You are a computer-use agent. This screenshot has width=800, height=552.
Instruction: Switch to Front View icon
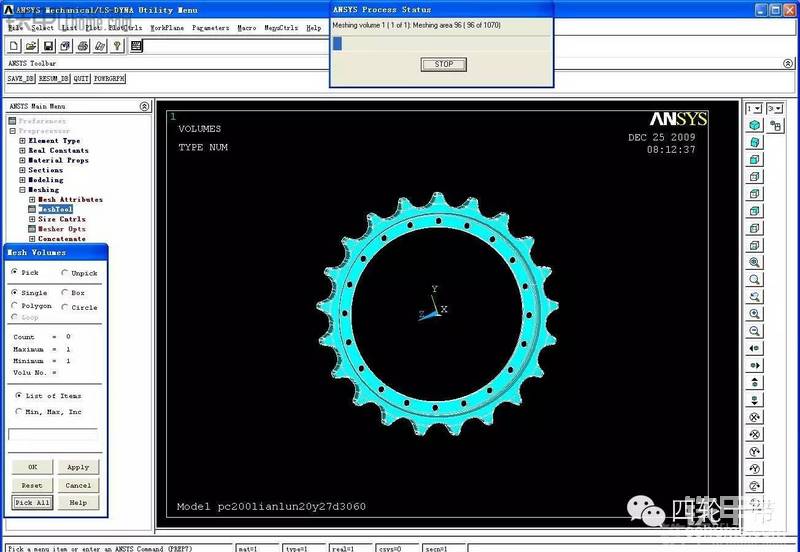pyautogui.click(x=755, y=160)
